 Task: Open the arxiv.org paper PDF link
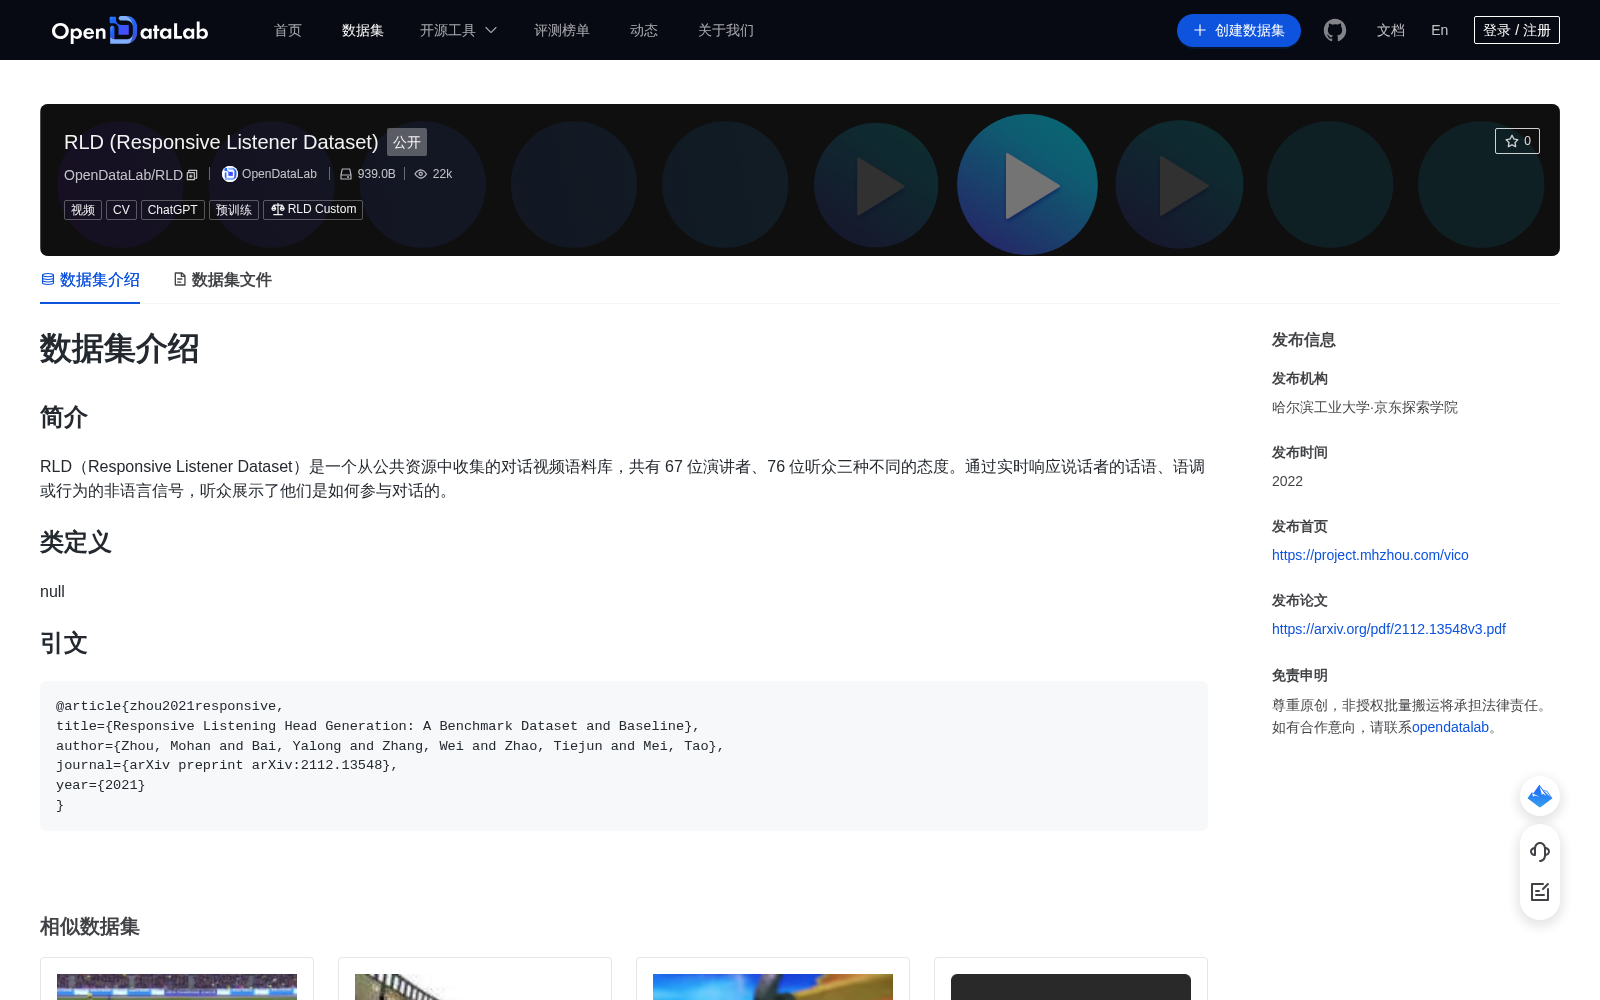pyautogui.click(x=1389, y=629)
